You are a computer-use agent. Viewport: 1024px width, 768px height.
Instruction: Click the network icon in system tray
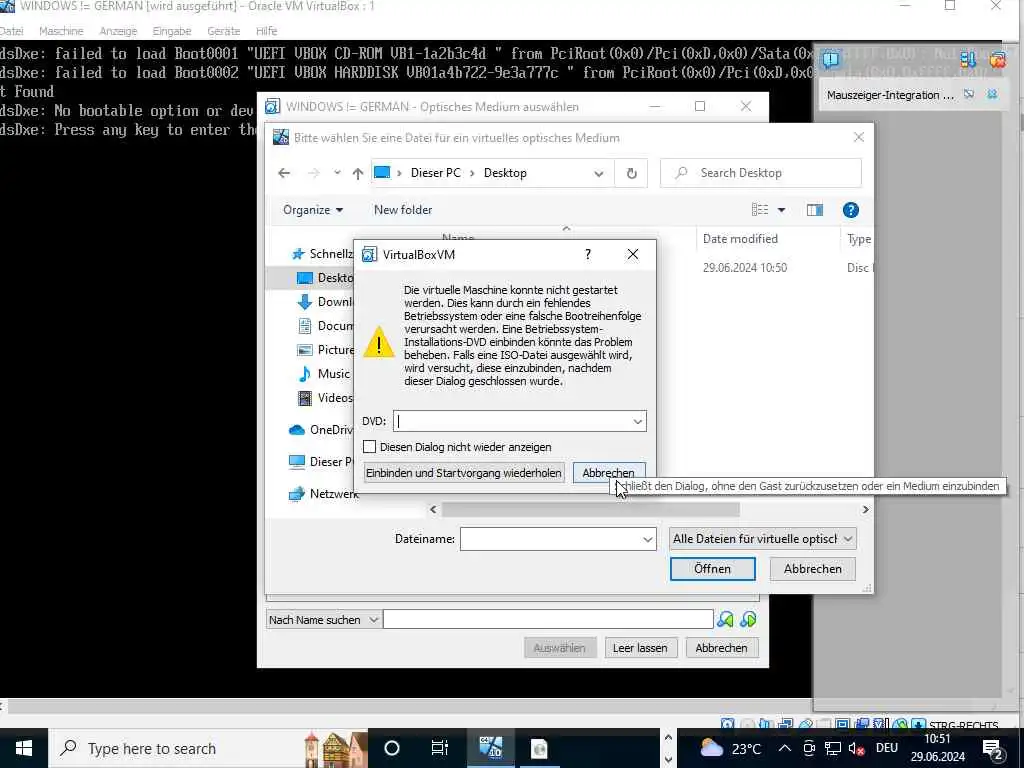pos(833,748)
